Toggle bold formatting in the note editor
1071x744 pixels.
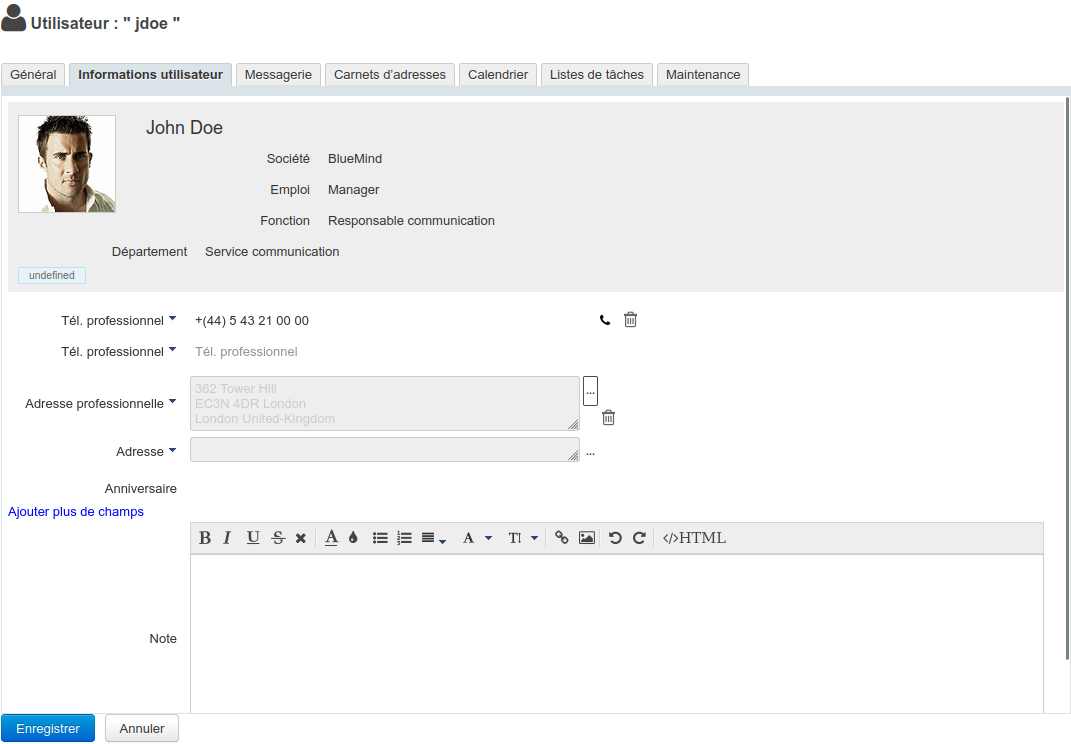[205, 538]
